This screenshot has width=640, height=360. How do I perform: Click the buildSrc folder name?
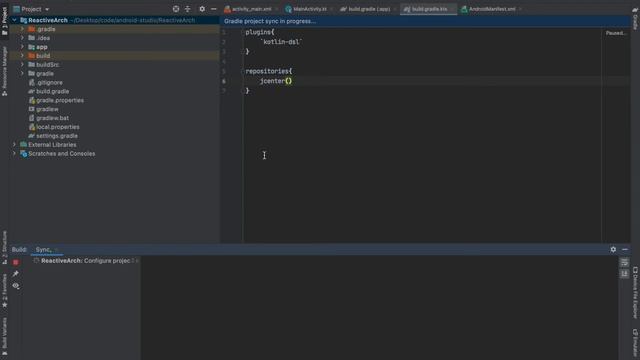point(47,64)
